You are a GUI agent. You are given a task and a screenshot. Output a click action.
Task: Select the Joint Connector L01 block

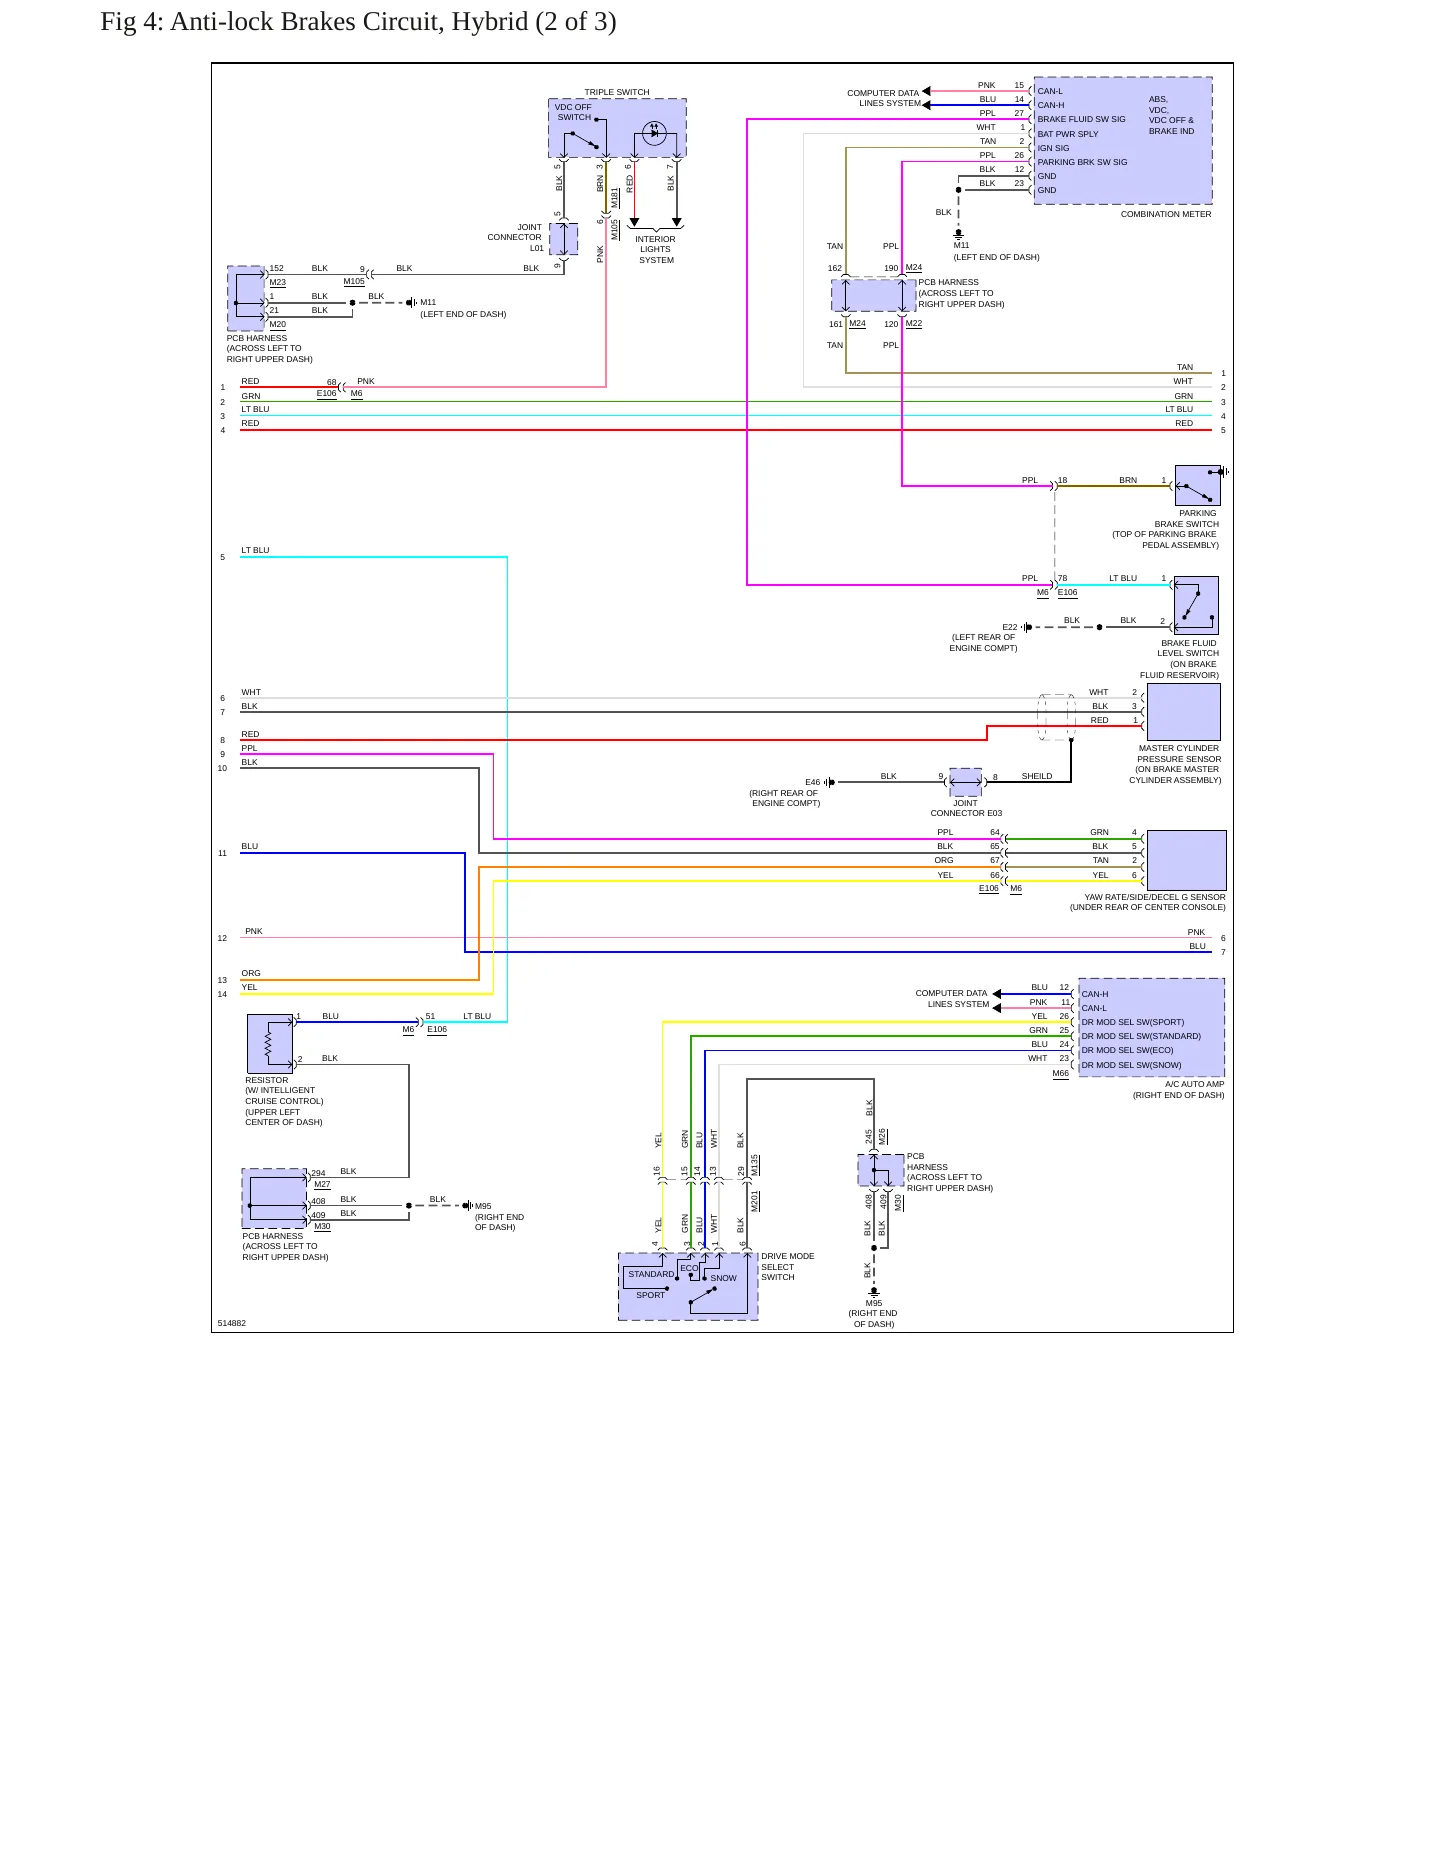pos(564,240)
